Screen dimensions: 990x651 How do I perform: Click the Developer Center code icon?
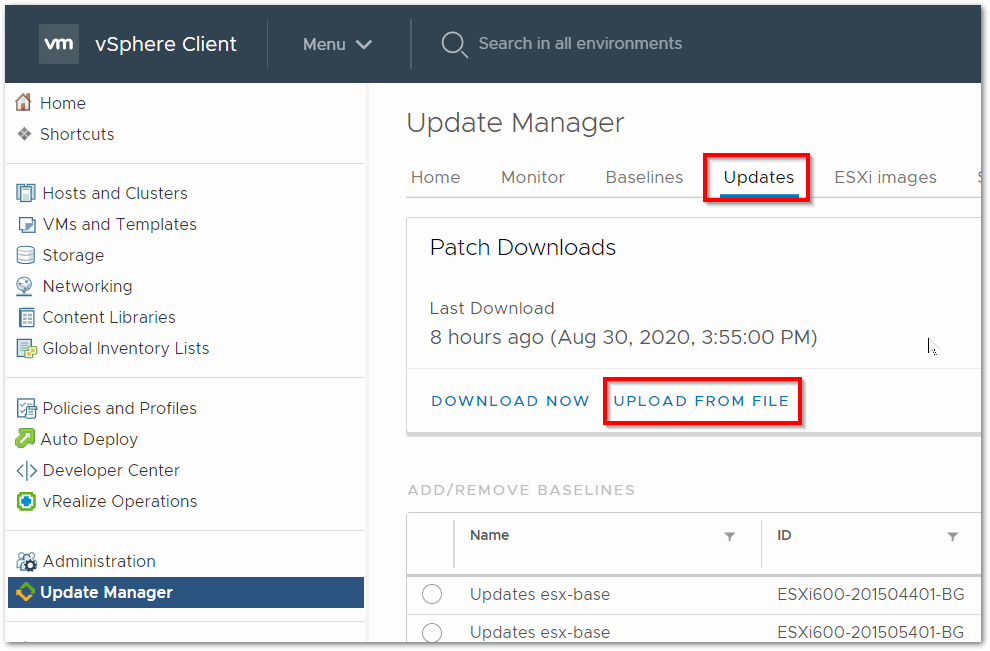27,470
